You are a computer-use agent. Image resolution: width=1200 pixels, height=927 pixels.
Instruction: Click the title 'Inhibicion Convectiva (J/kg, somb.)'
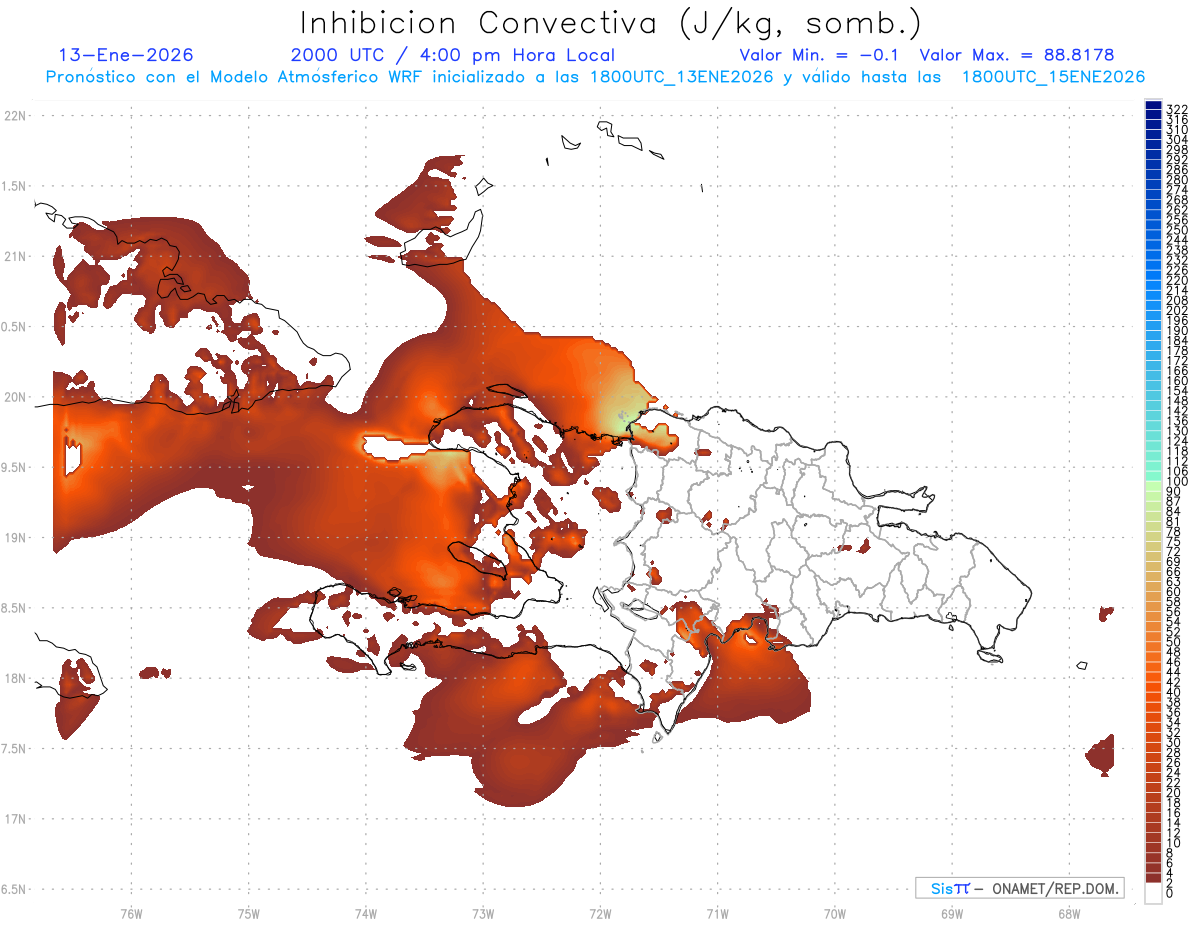[611, 24]
